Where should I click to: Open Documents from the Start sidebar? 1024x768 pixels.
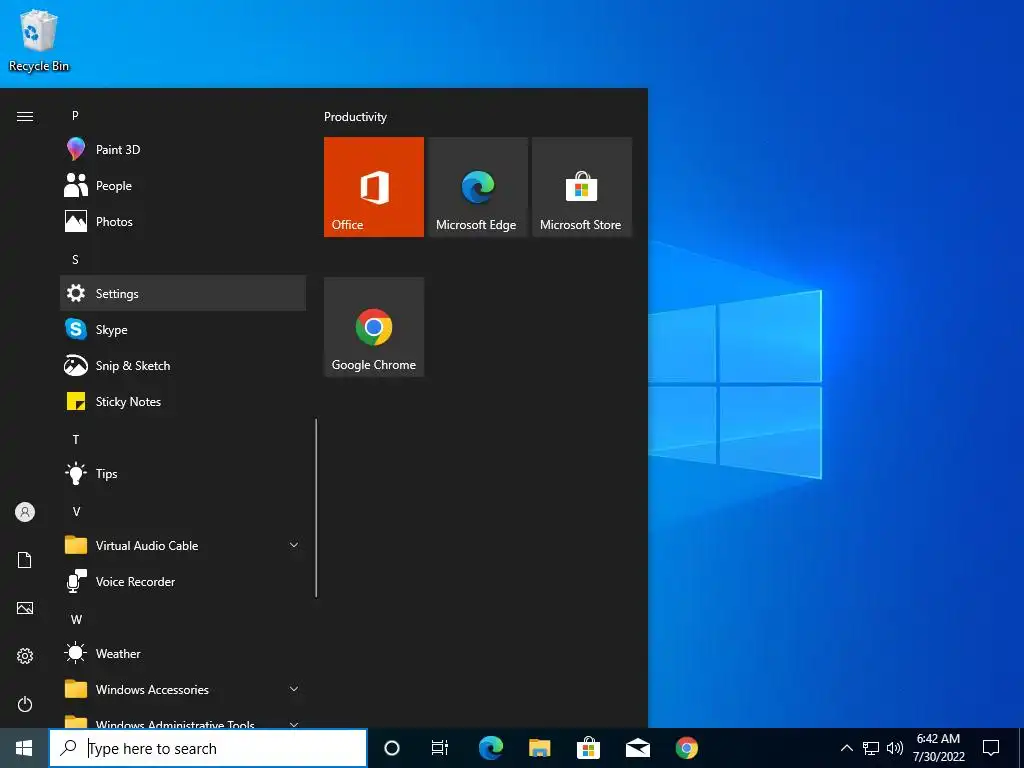tap(25, 560)
